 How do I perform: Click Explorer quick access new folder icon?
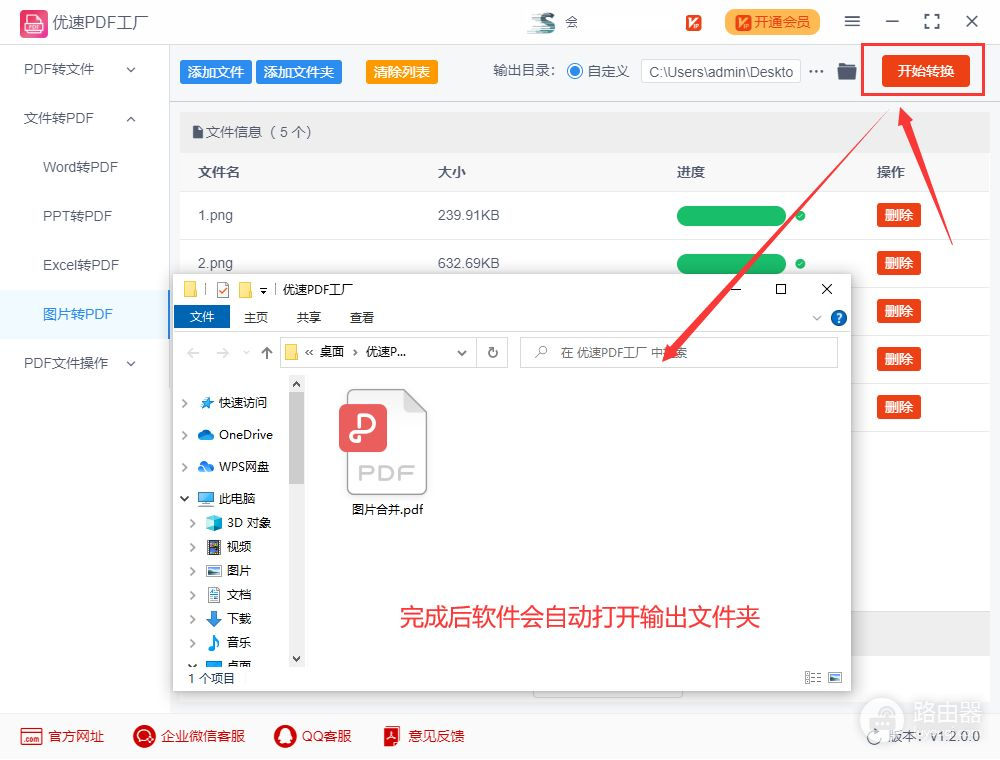click(245, 290)
